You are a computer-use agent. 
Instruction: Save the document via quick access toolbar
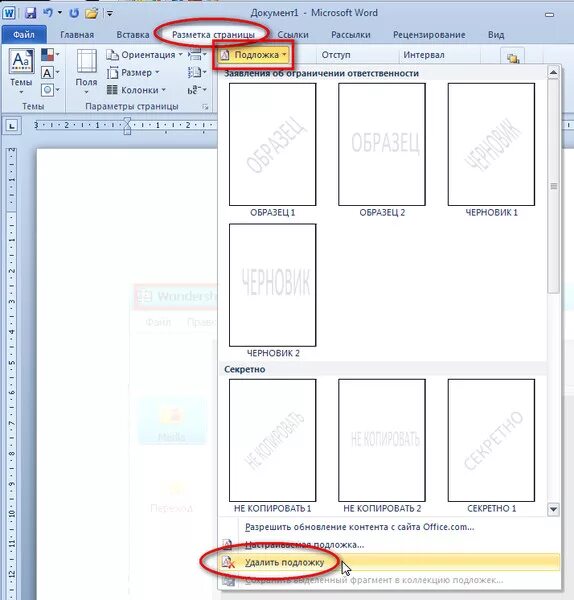coord(31,13)
